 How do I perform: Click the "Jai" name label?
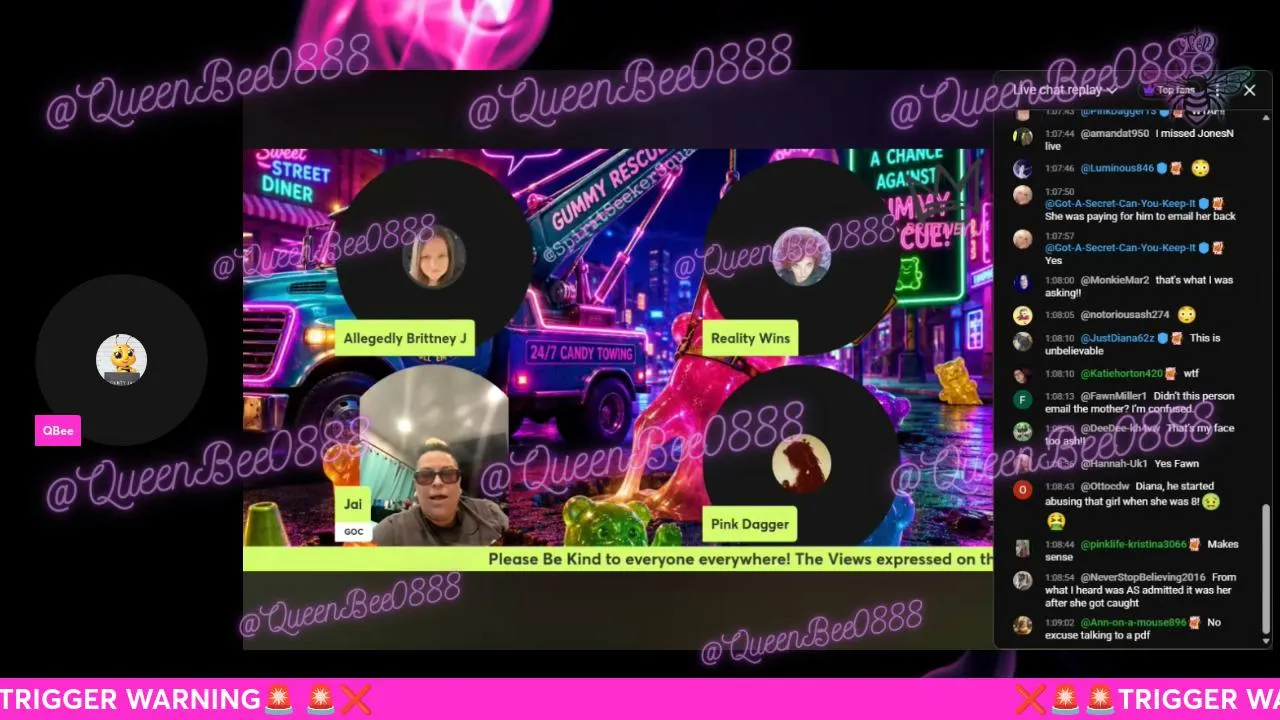click(352, 505)
